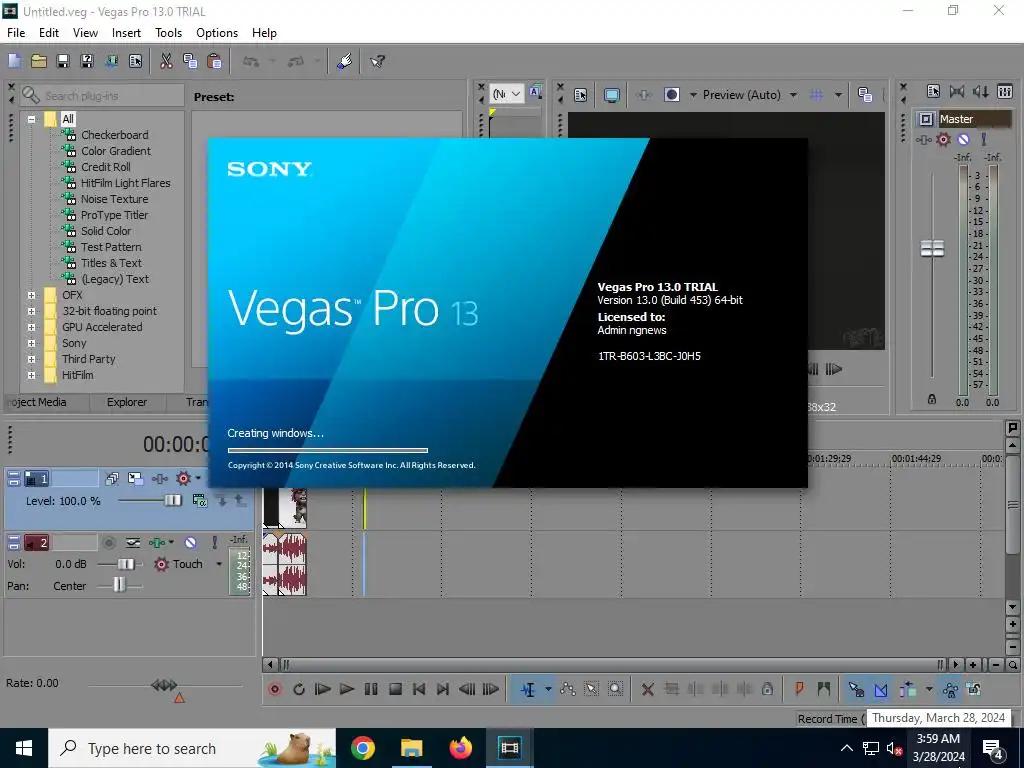Click the New project icon in main toolbar
This screenshot has height=768, width=1024.
coord(14,61)
